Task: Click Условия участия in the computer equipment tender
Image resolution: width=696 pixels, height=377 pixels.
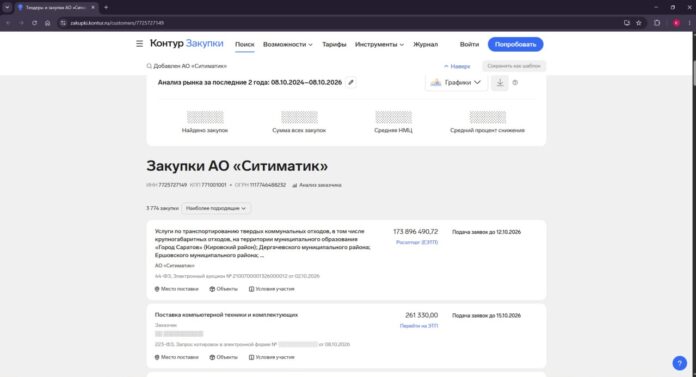Action: point(271,357)
